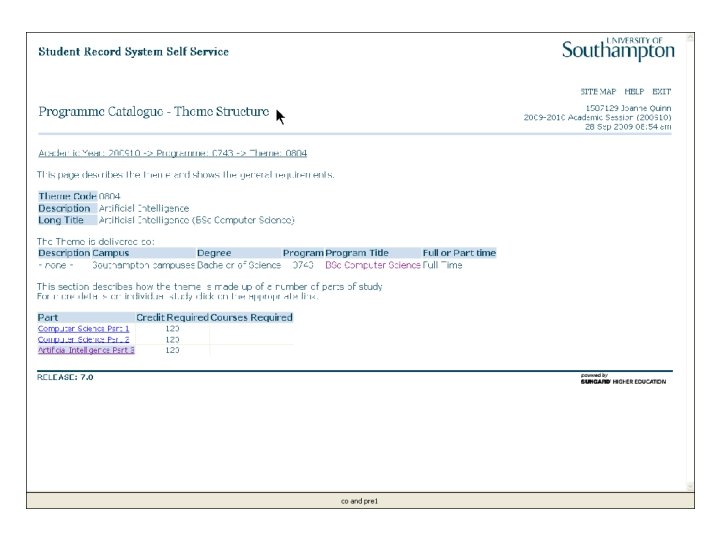The image size is (720, 540).
Task: Click the Programme Catalogue - Theme Structure title
Action: click(x=153, y=112)
